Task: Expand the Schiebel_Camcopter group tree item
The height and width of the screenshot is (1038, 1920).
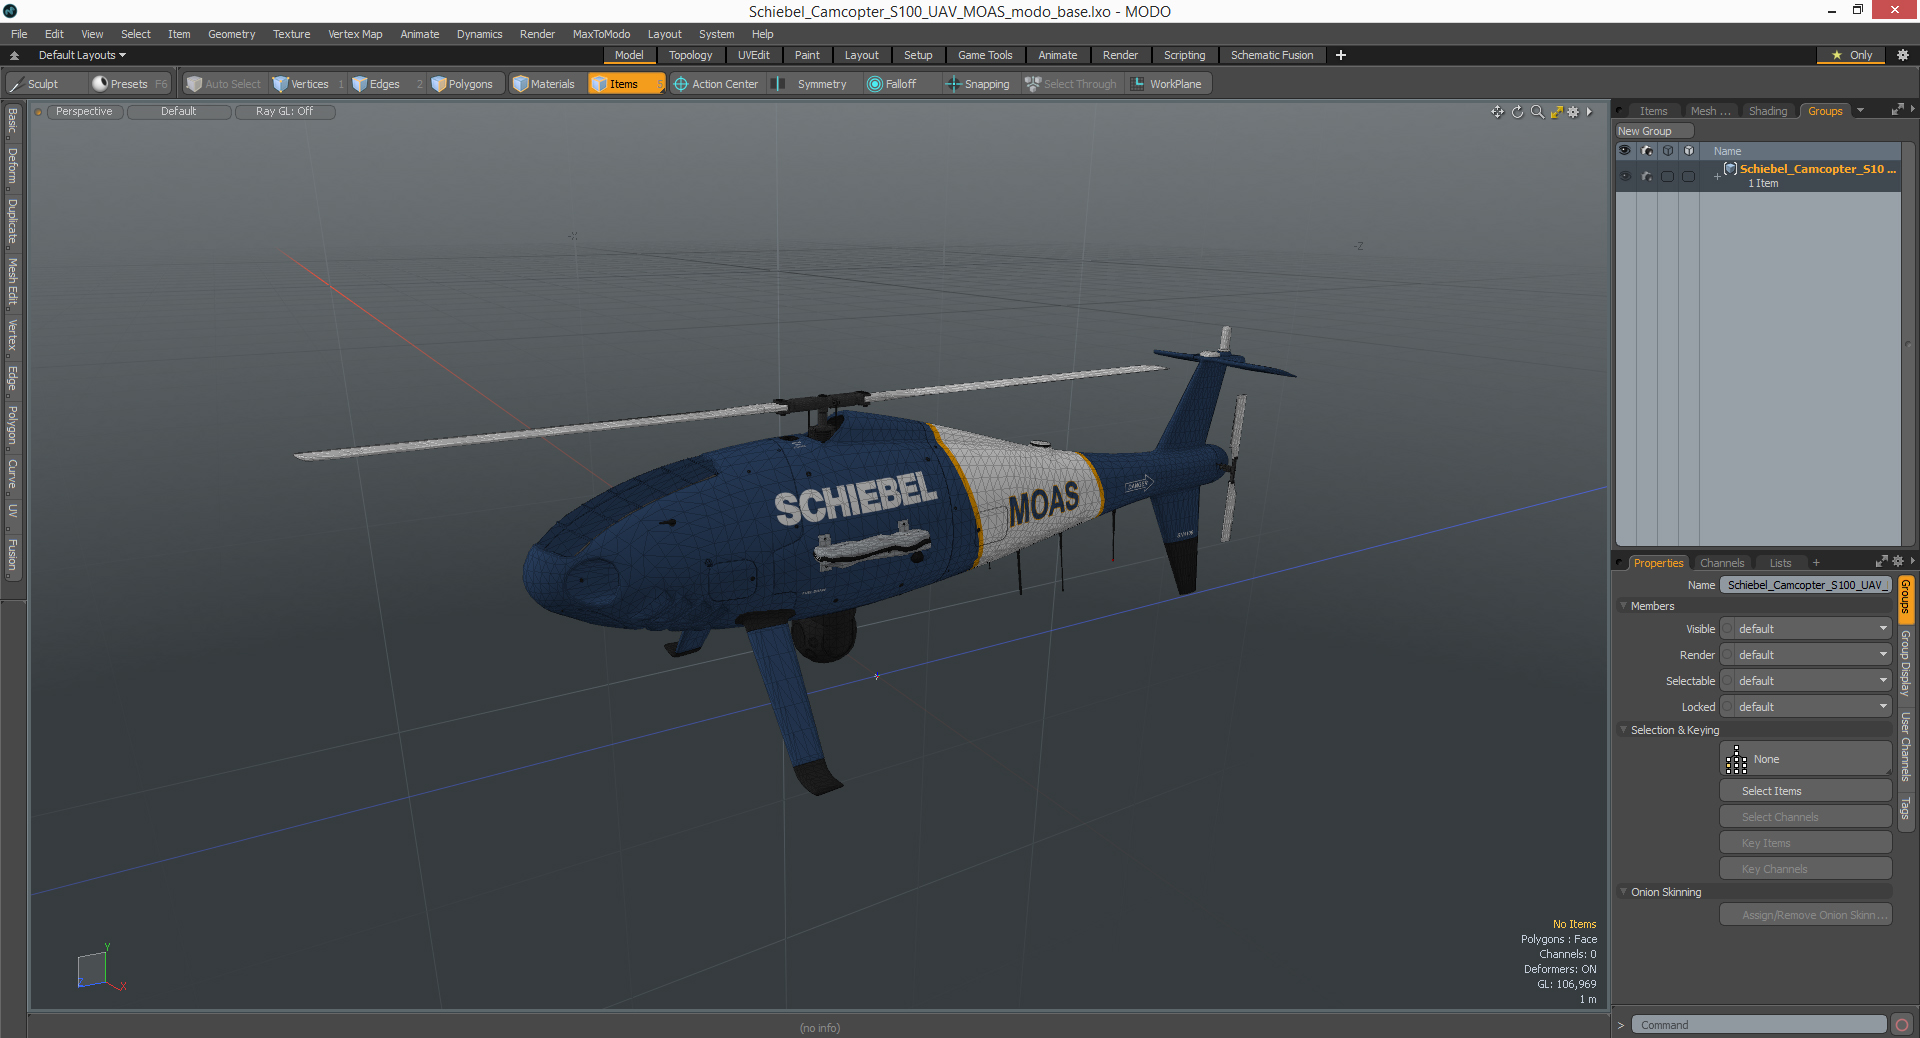Action: coord(1717,177)
